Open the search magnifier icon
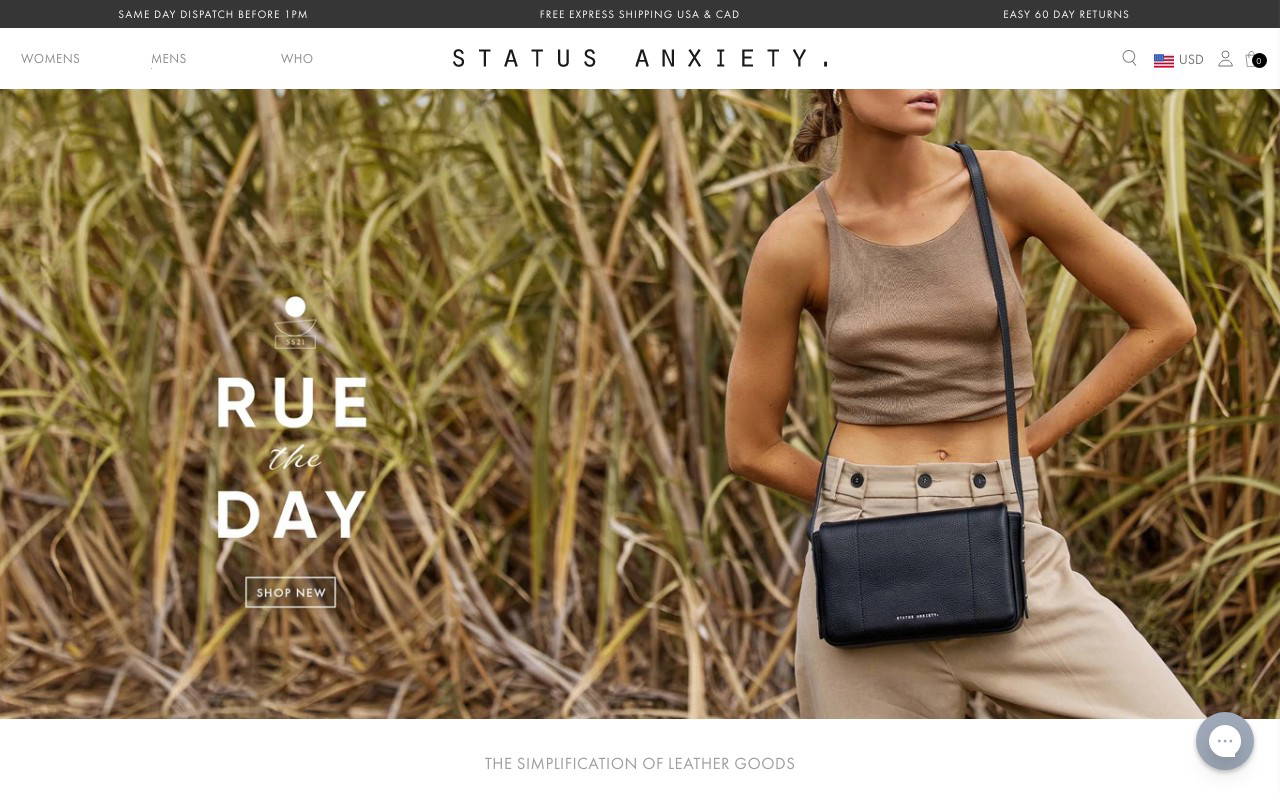This screenshot has width=1280, height=800. [x=1129, y=58]
